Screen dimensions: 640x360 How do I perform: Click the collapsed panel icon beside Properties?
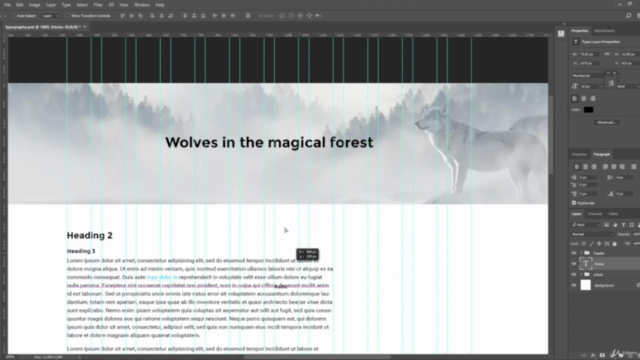click(x=561, y=34)
